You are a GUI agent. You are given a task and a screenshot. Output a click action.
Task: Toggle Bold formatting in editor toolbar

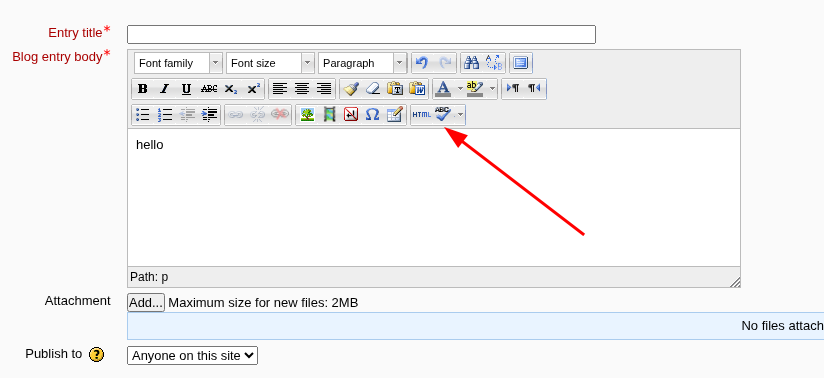coord(142,89)
